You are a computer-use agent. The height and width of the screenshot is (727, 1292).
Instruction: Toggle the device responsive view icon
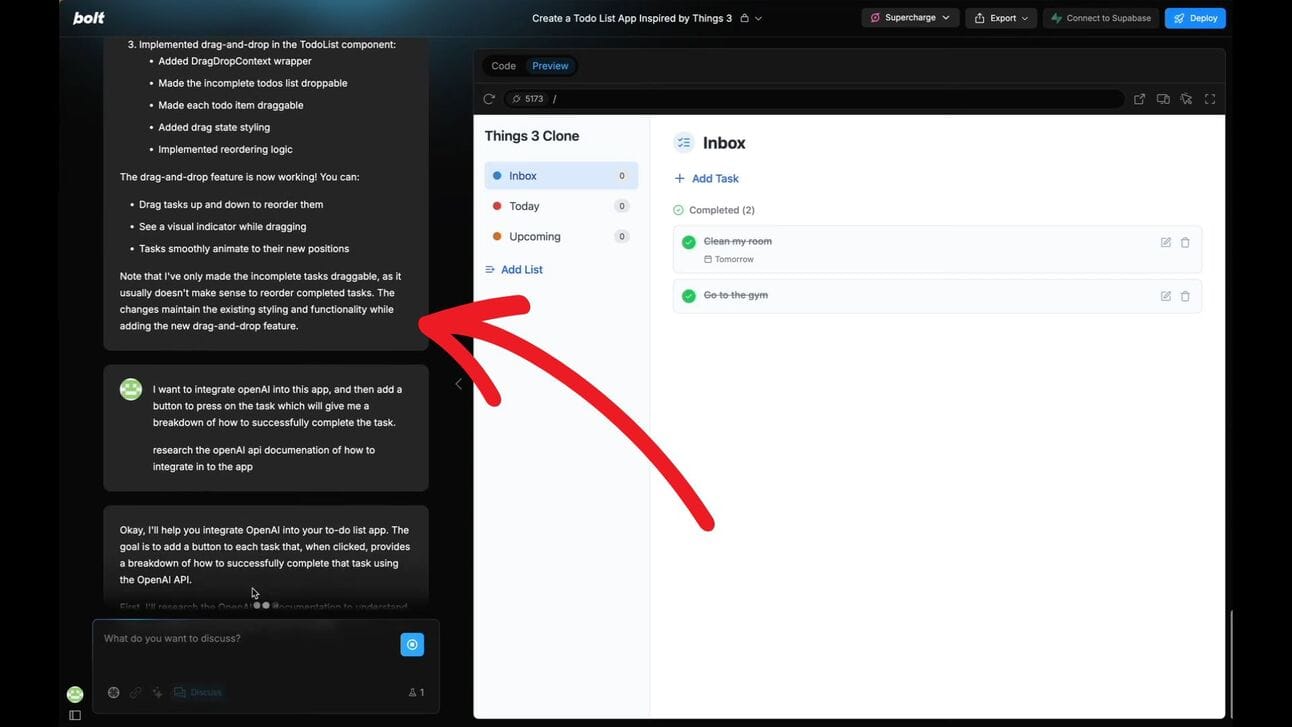pos(1163,99)
